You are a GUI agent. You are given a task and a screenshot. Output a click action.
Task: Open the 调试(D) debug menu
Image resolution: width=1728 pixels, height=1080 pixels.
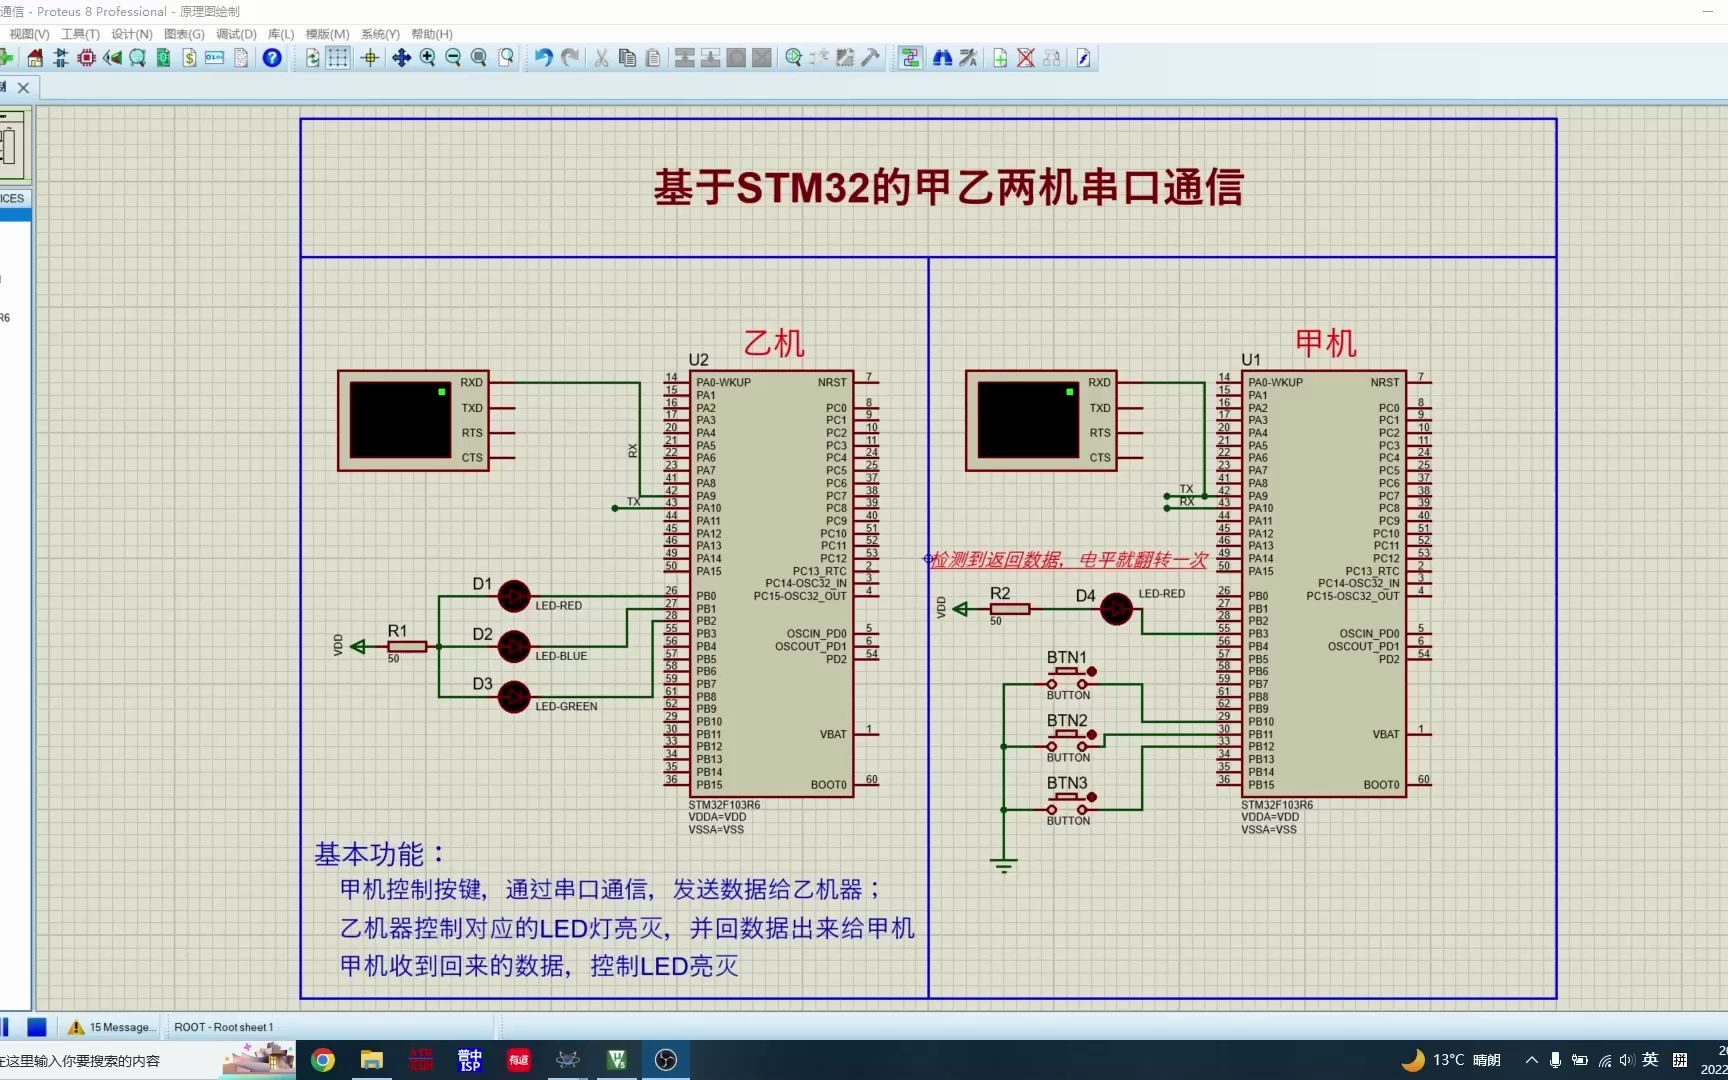pos(236,33)
